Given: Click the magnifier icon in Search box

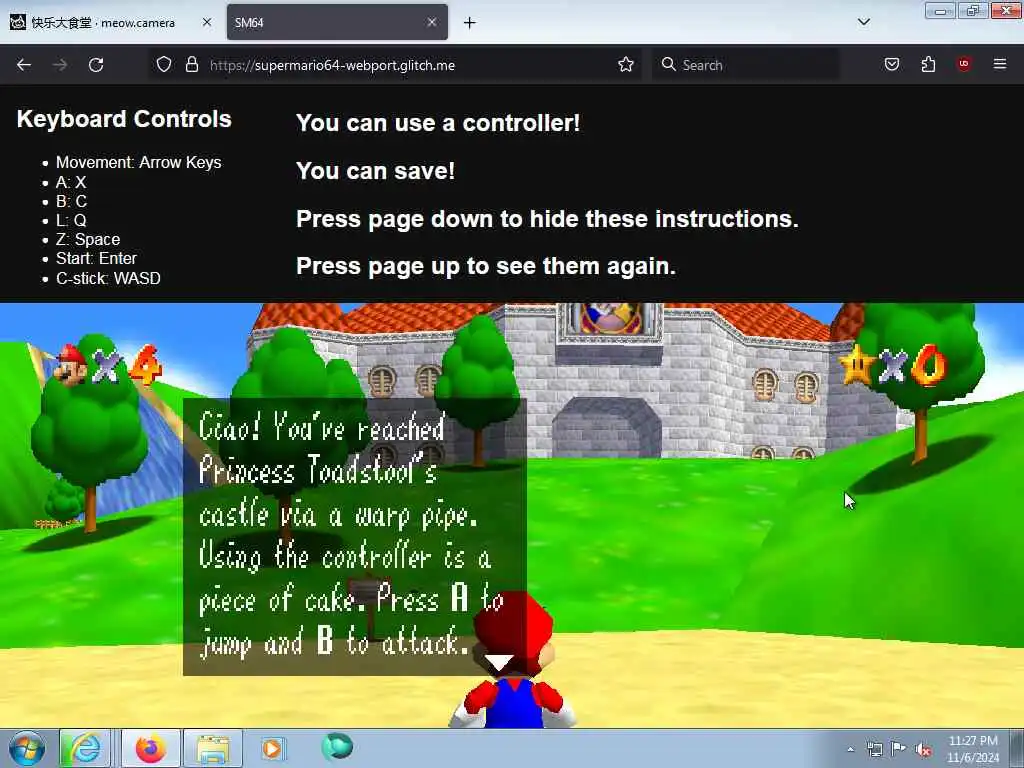Looking at the screenshot, I should [x=668, y=64].
